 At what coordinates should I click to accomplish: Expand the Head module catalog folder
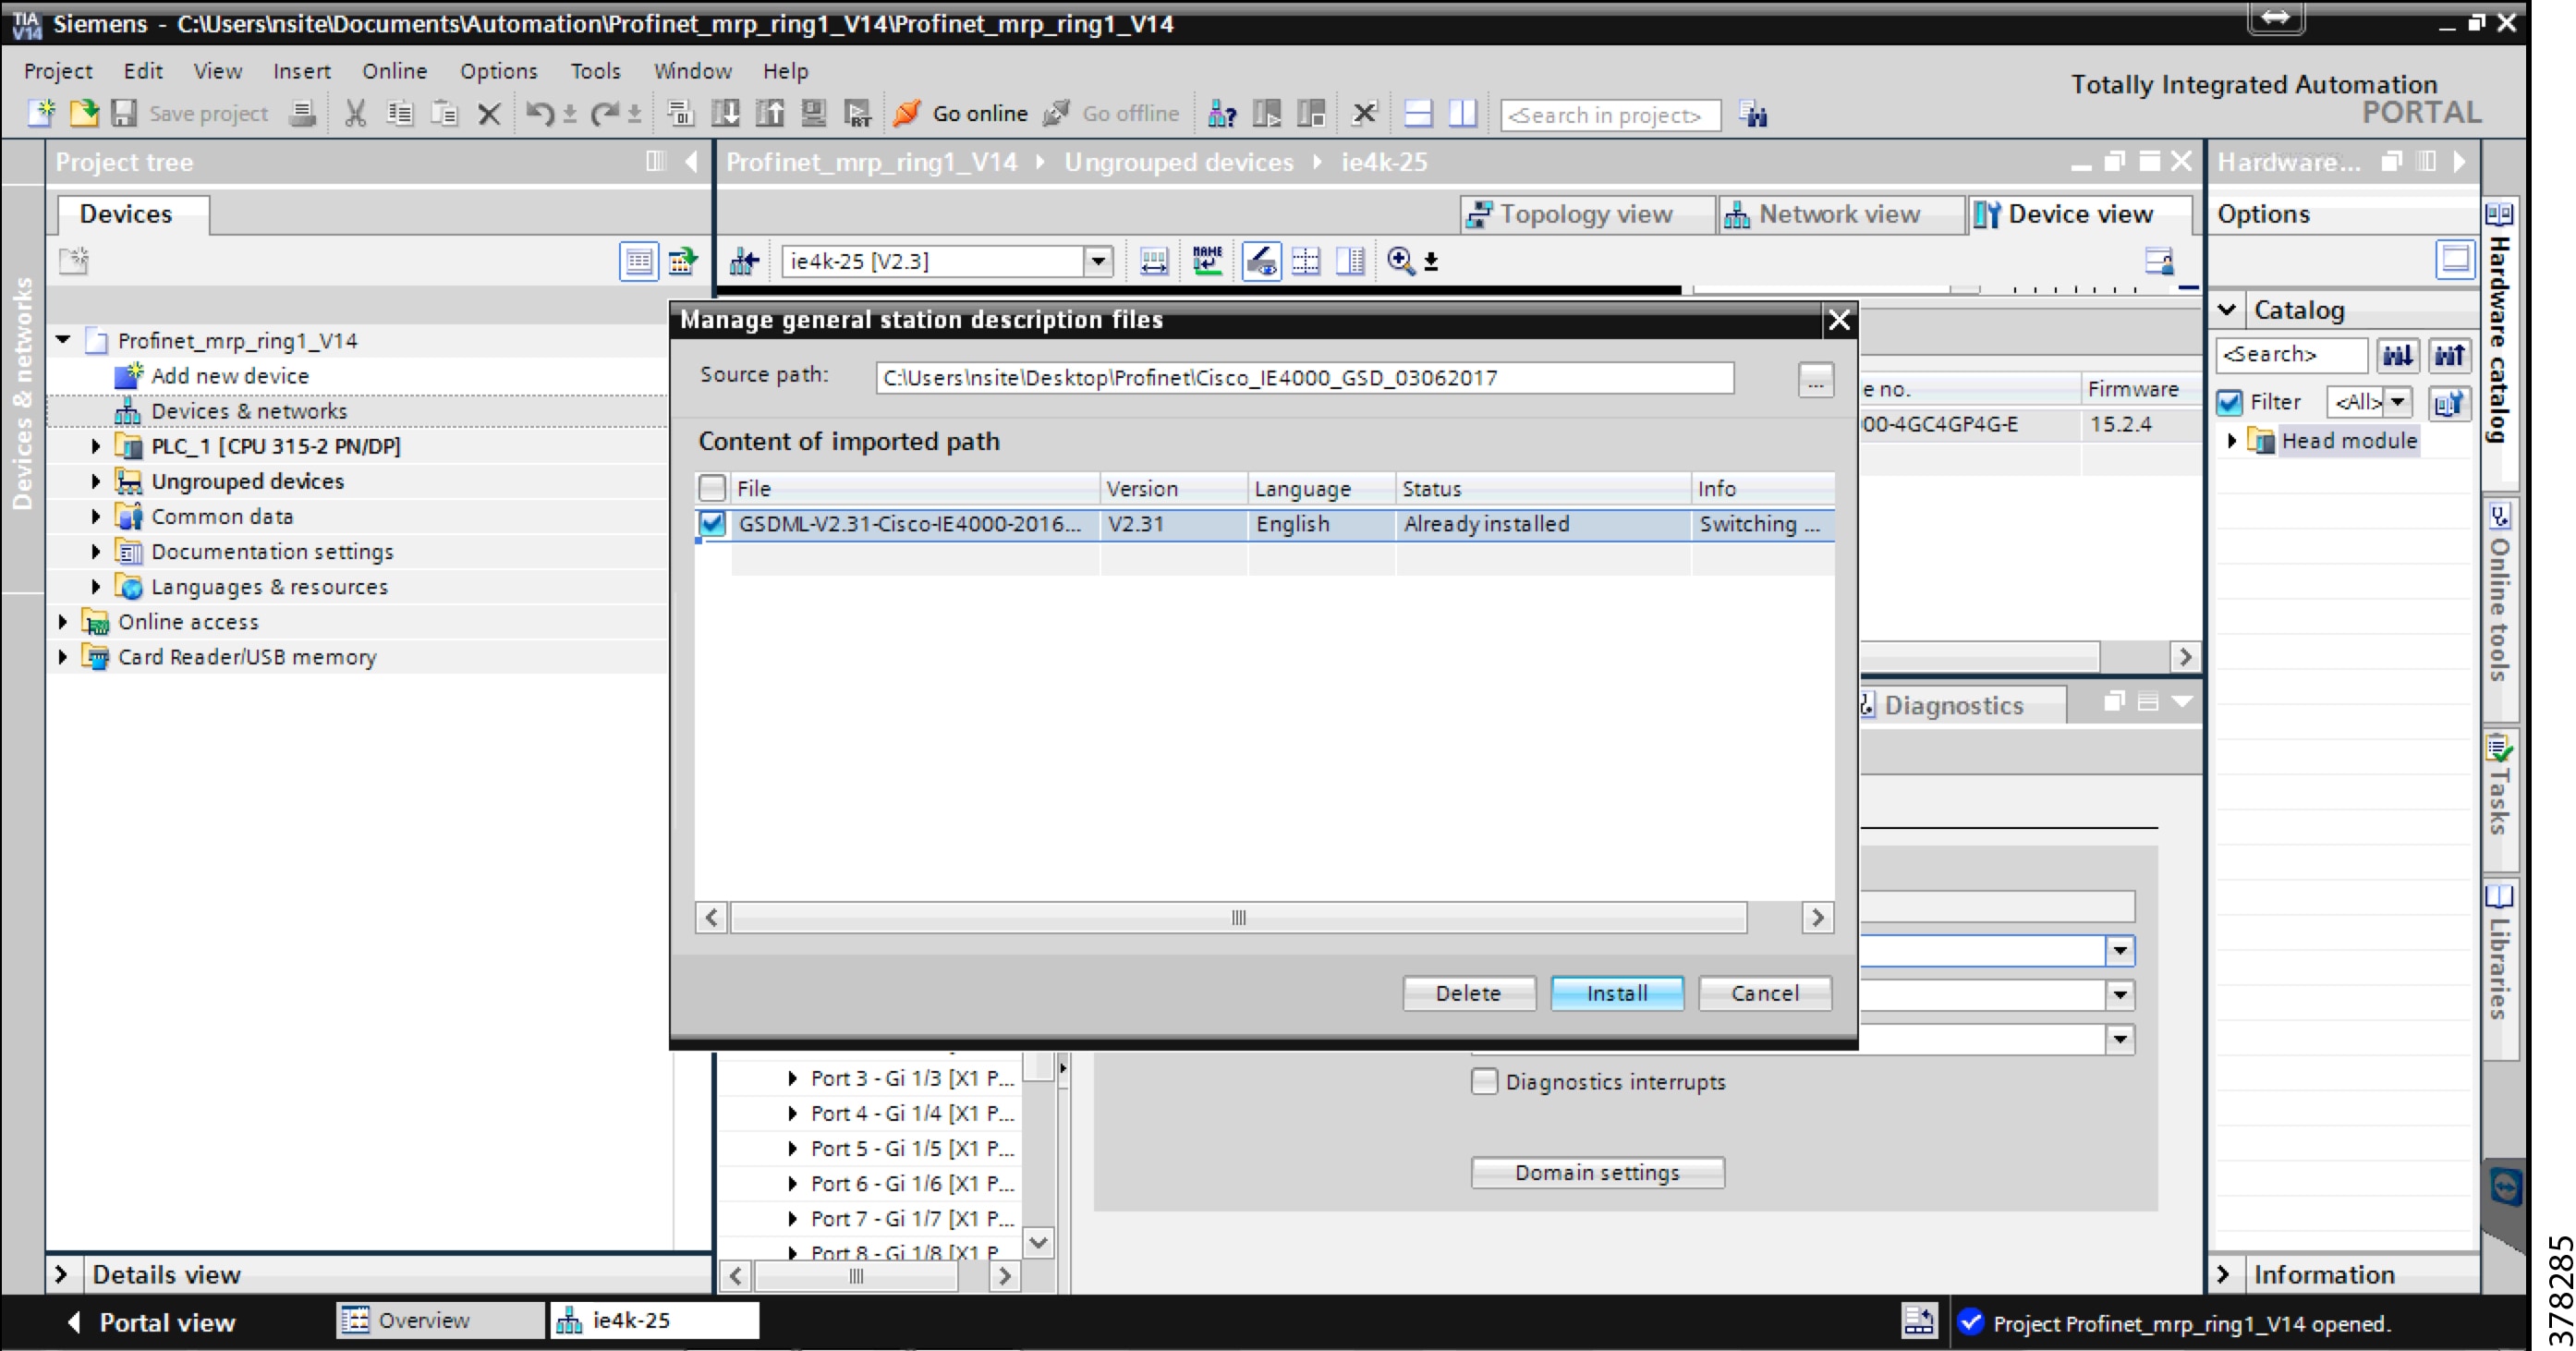[2231, 440]
